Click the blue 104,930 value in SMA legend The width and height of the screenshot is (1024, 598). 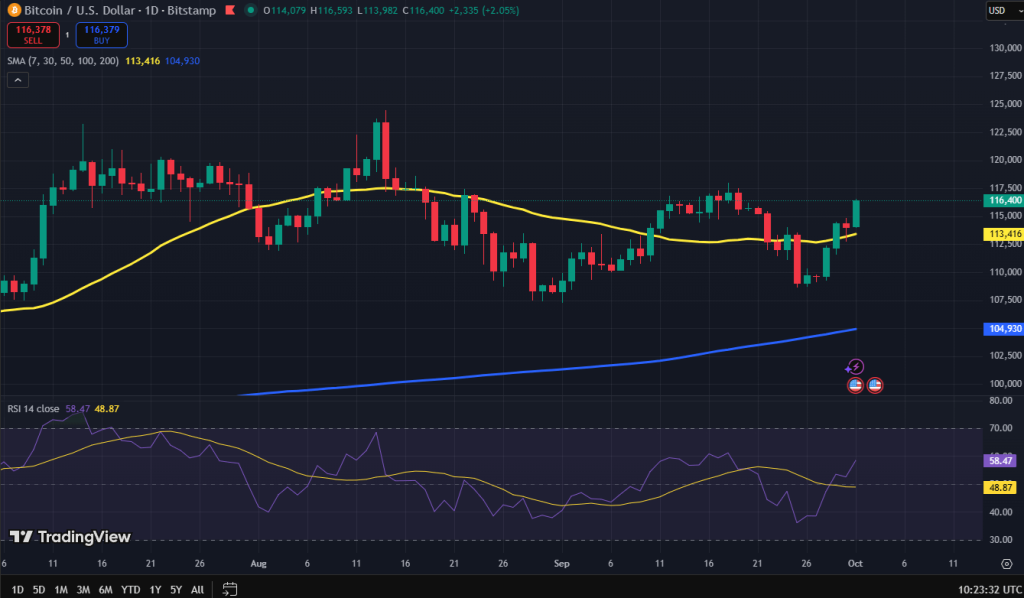point(182,61)
